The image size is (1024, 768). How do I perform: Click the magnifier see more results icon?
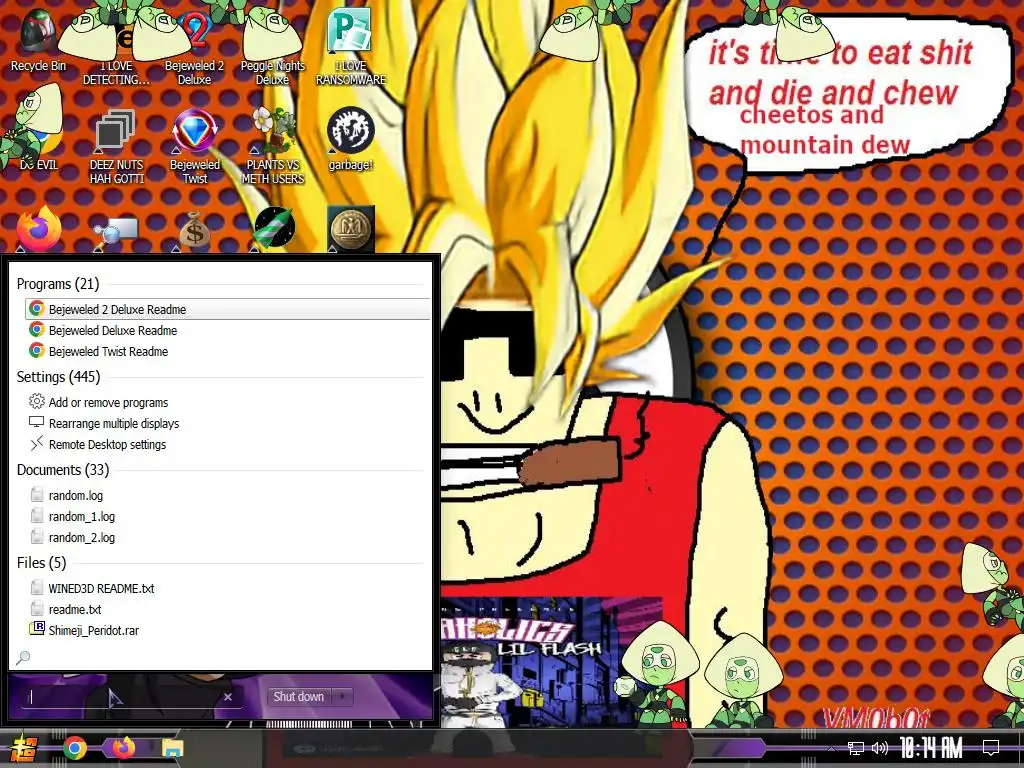[23, 658]
